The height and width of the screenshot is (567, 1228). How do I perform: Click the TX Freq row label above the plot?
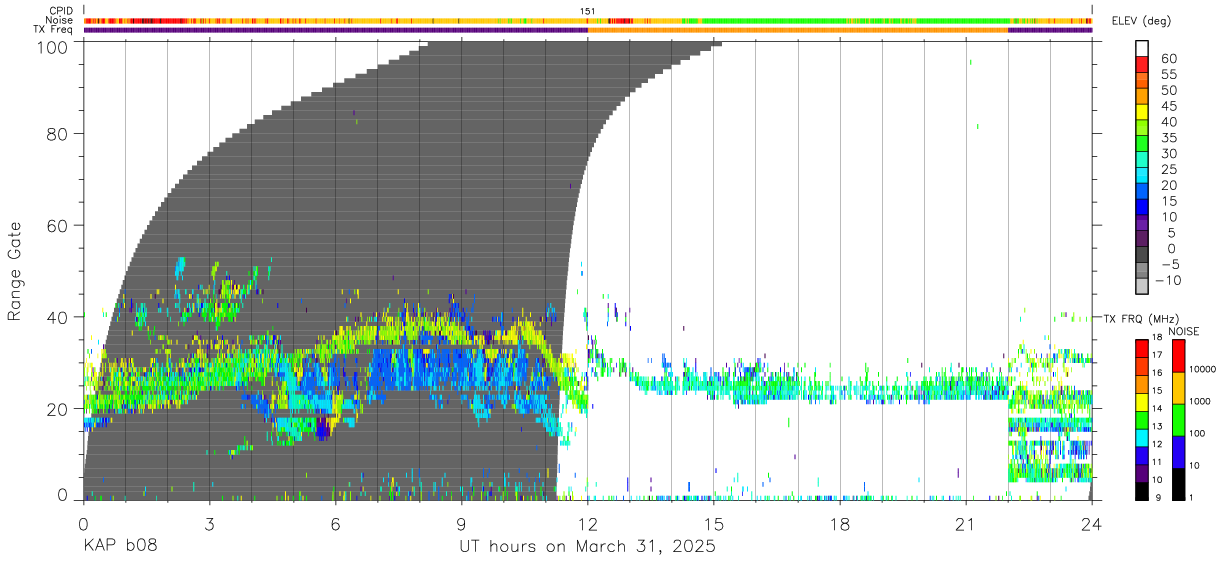coord(53,29)
